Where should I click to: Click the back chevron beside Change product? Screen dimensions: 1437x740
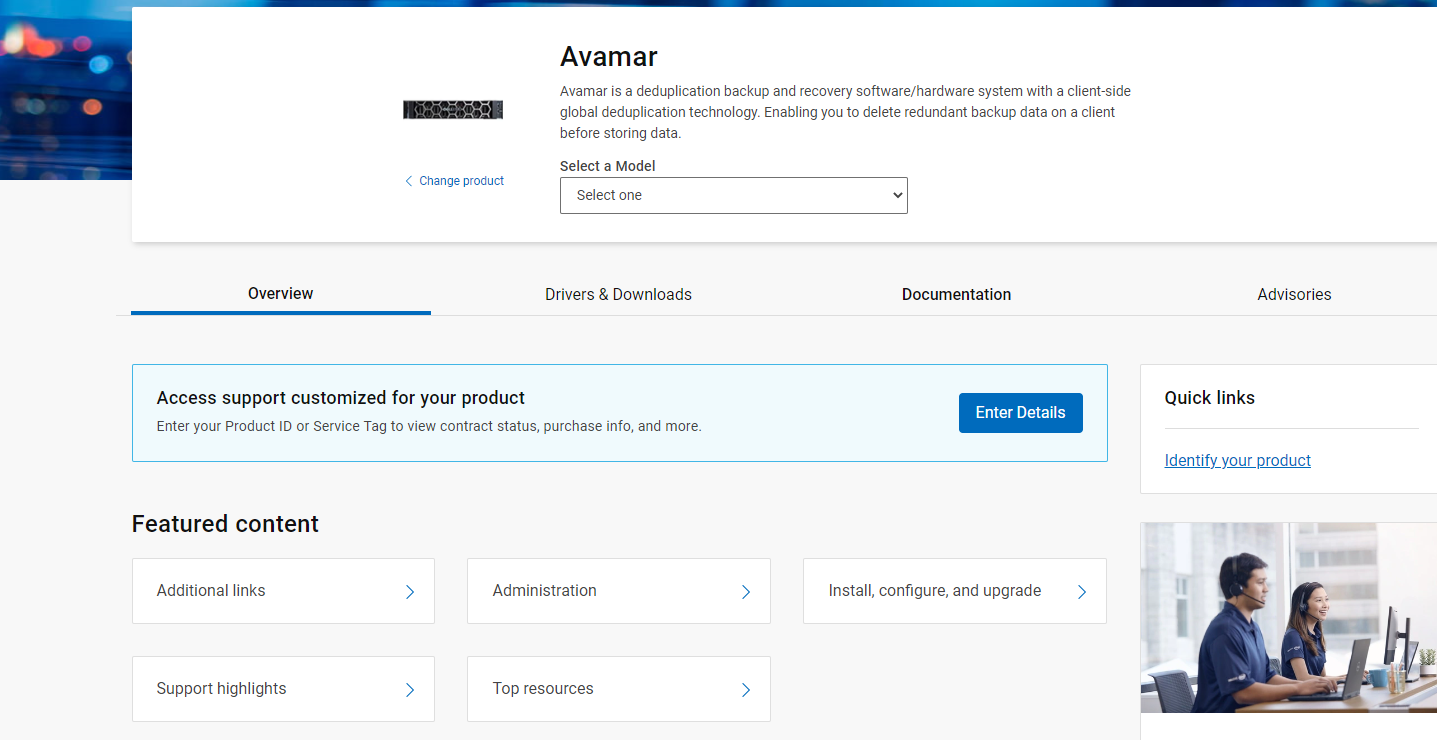tap(408, 180)
